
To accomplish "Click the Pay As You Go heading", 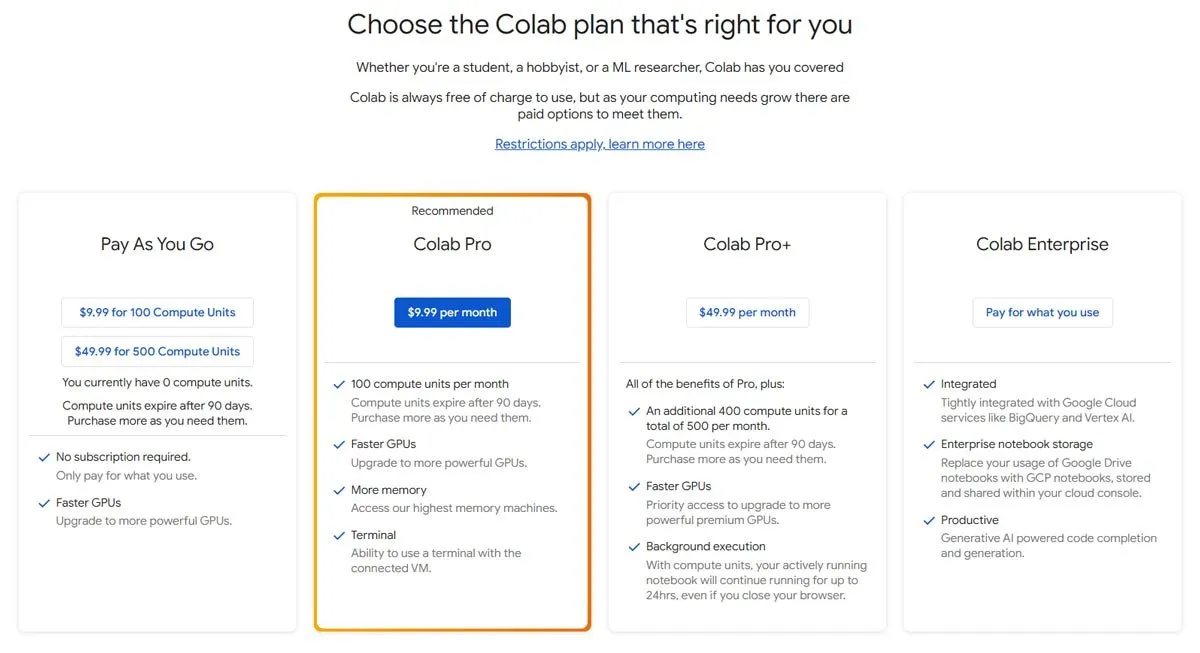I will 157,244.
